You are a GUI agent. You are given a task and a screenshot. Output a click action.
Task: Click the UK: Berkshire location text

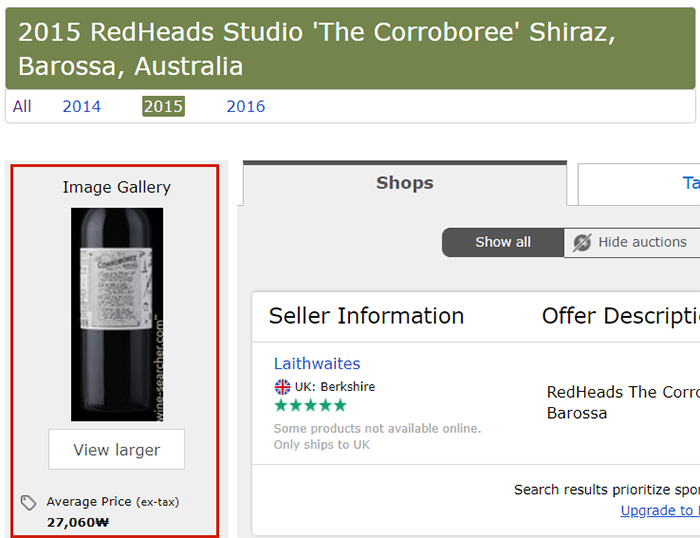(x=335, y=387)
